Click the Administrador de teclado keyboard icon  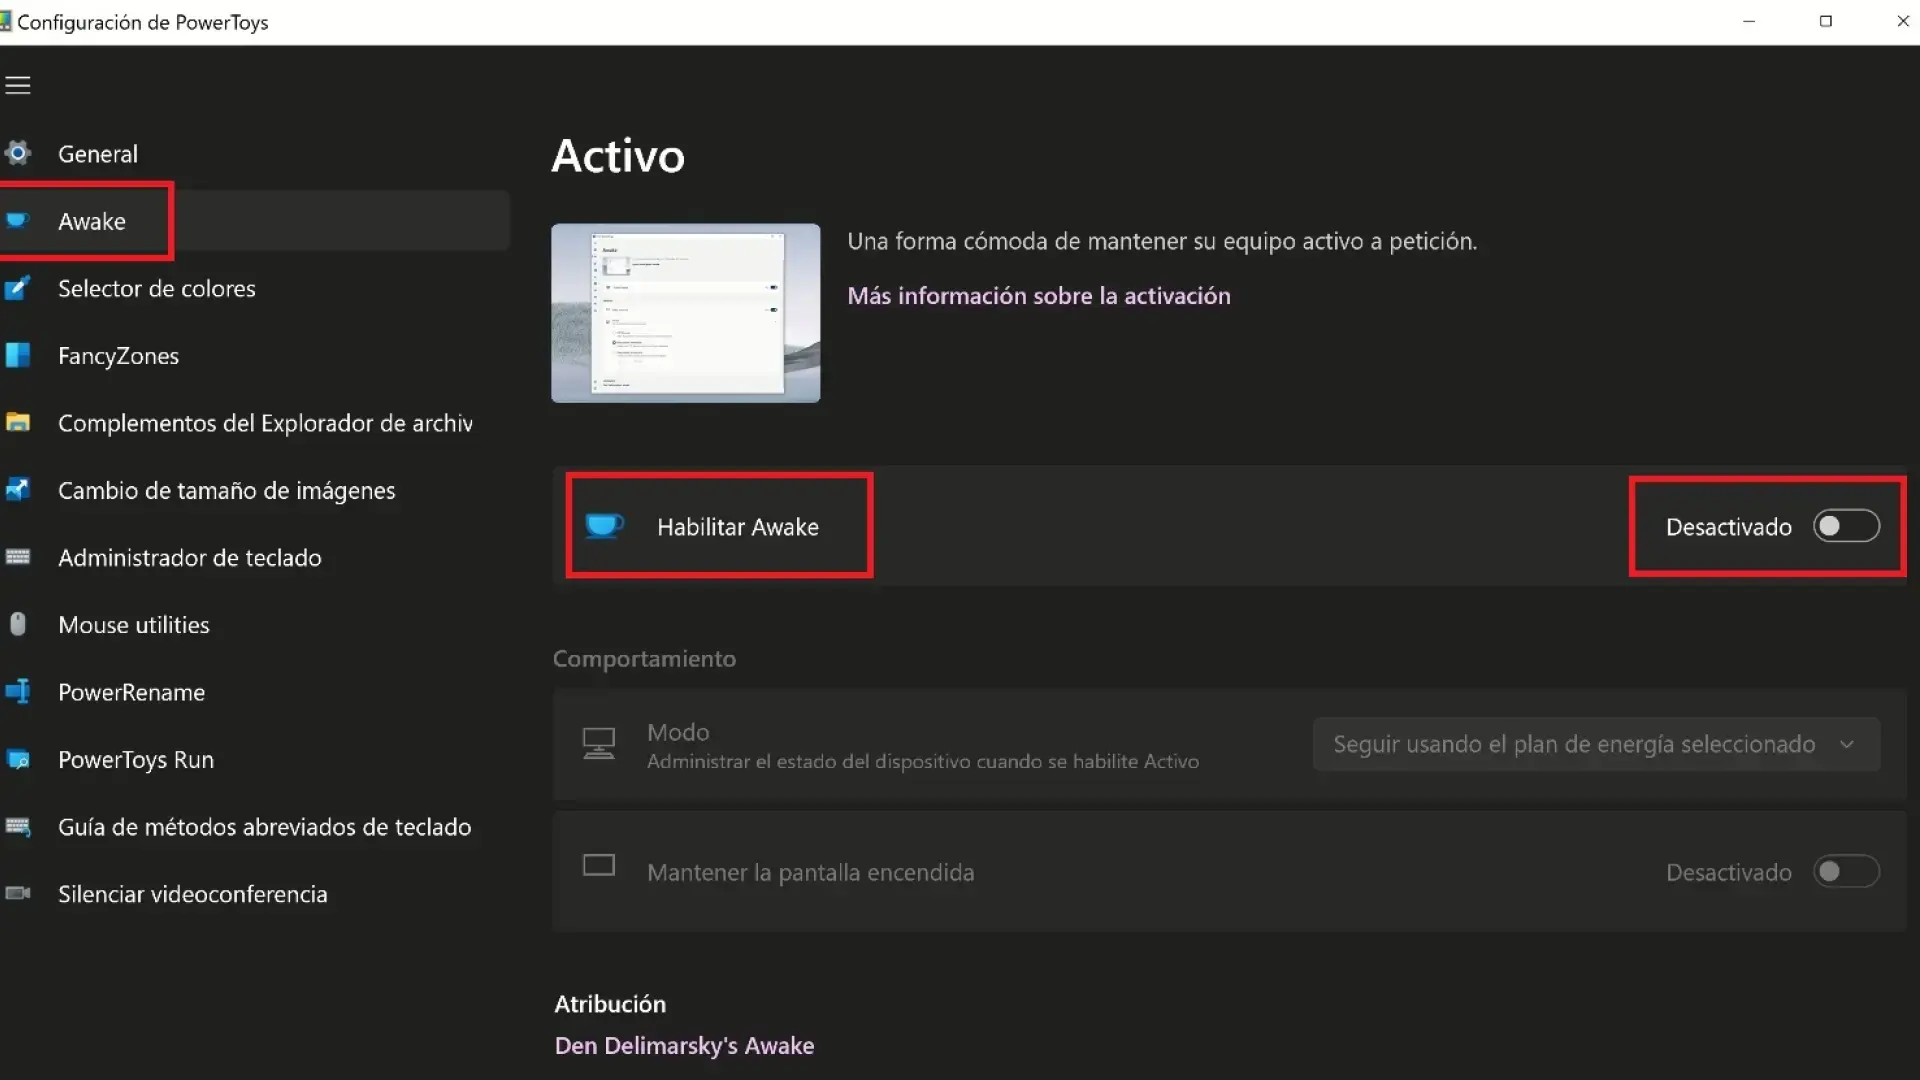pyautogui.click(x=18, y=557)
